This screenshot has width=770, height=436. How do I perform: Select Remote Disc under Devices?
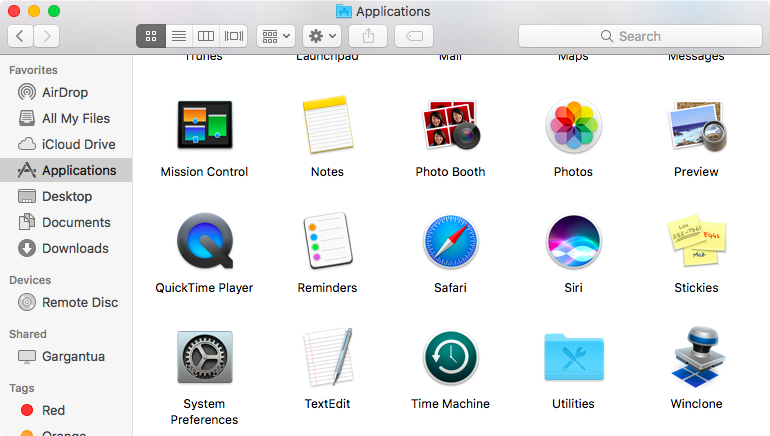(66, 302)
